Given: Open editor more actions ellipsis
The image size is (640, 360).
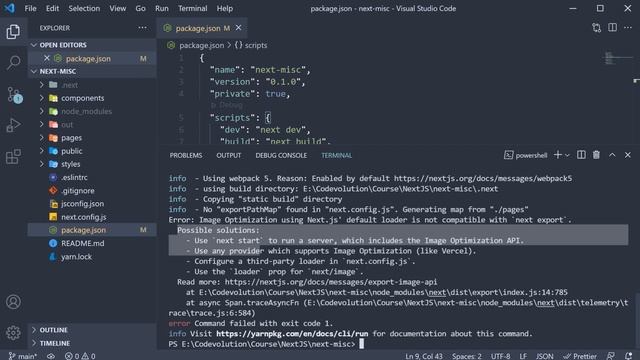Looking at the screenshot, I should (x=628, y=28).
